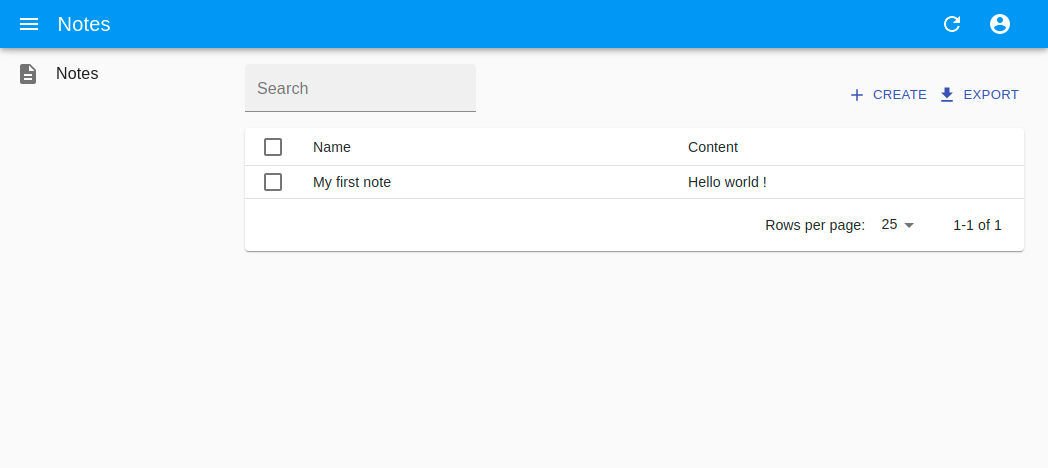Focus the Search input field
The height and width of the screenshot is (468, 1048).
point(360,89)
